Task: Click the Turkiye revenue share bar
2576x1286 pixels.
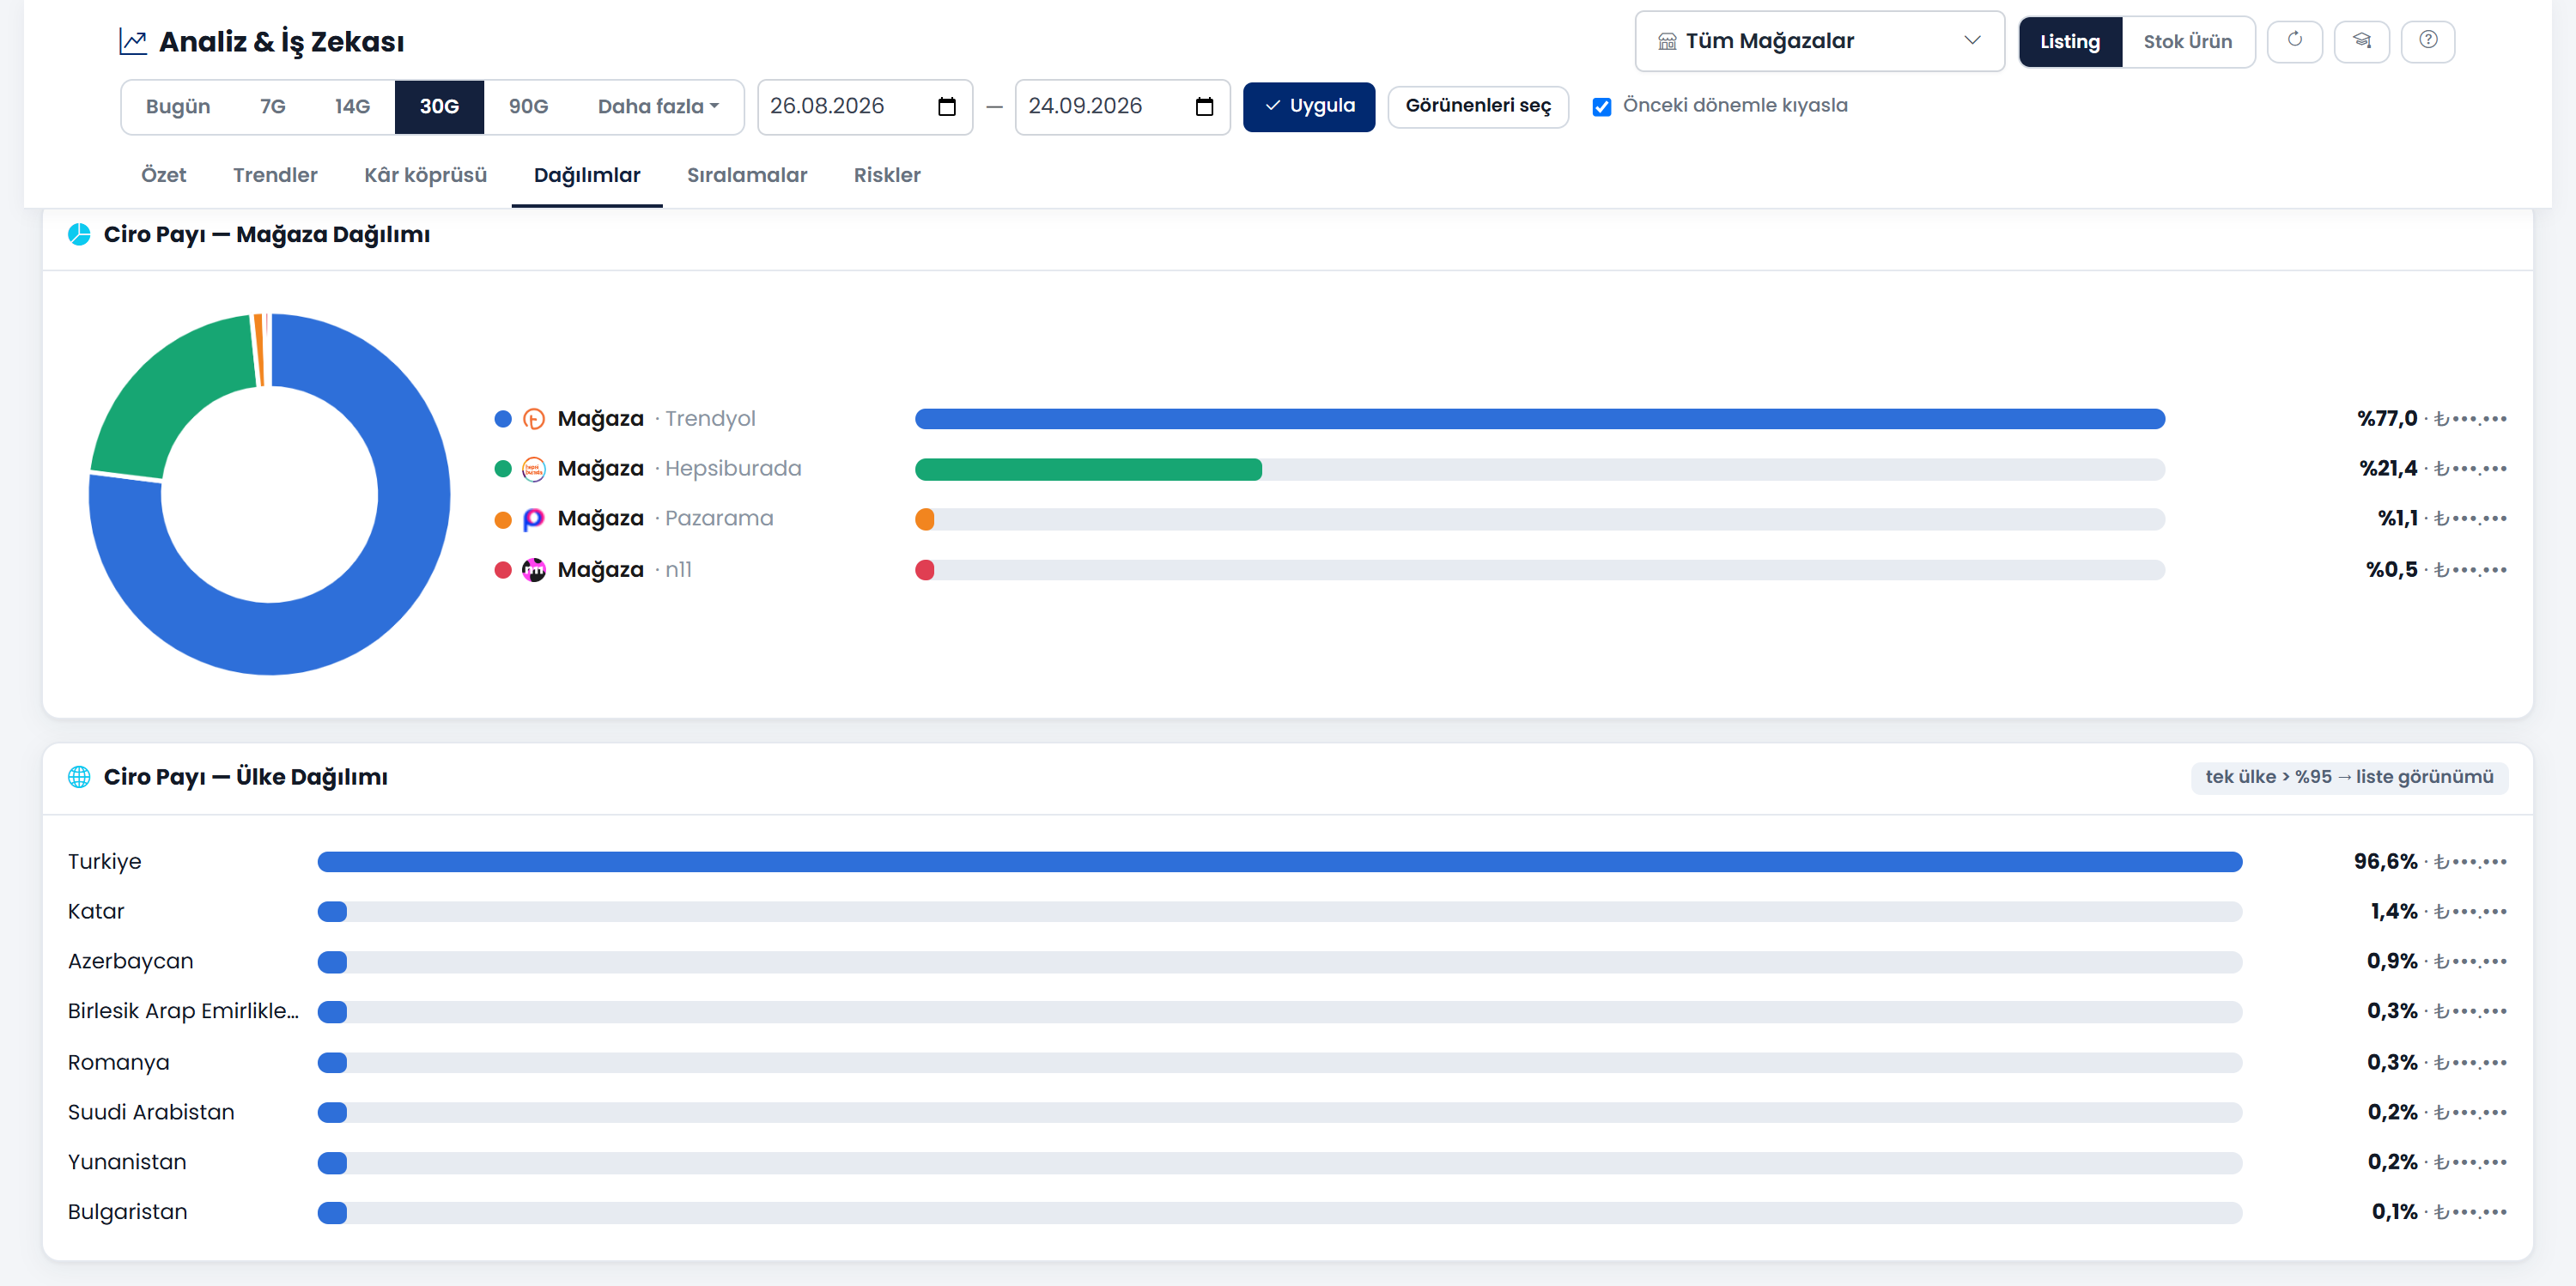Action: (x=1279, y=862)
